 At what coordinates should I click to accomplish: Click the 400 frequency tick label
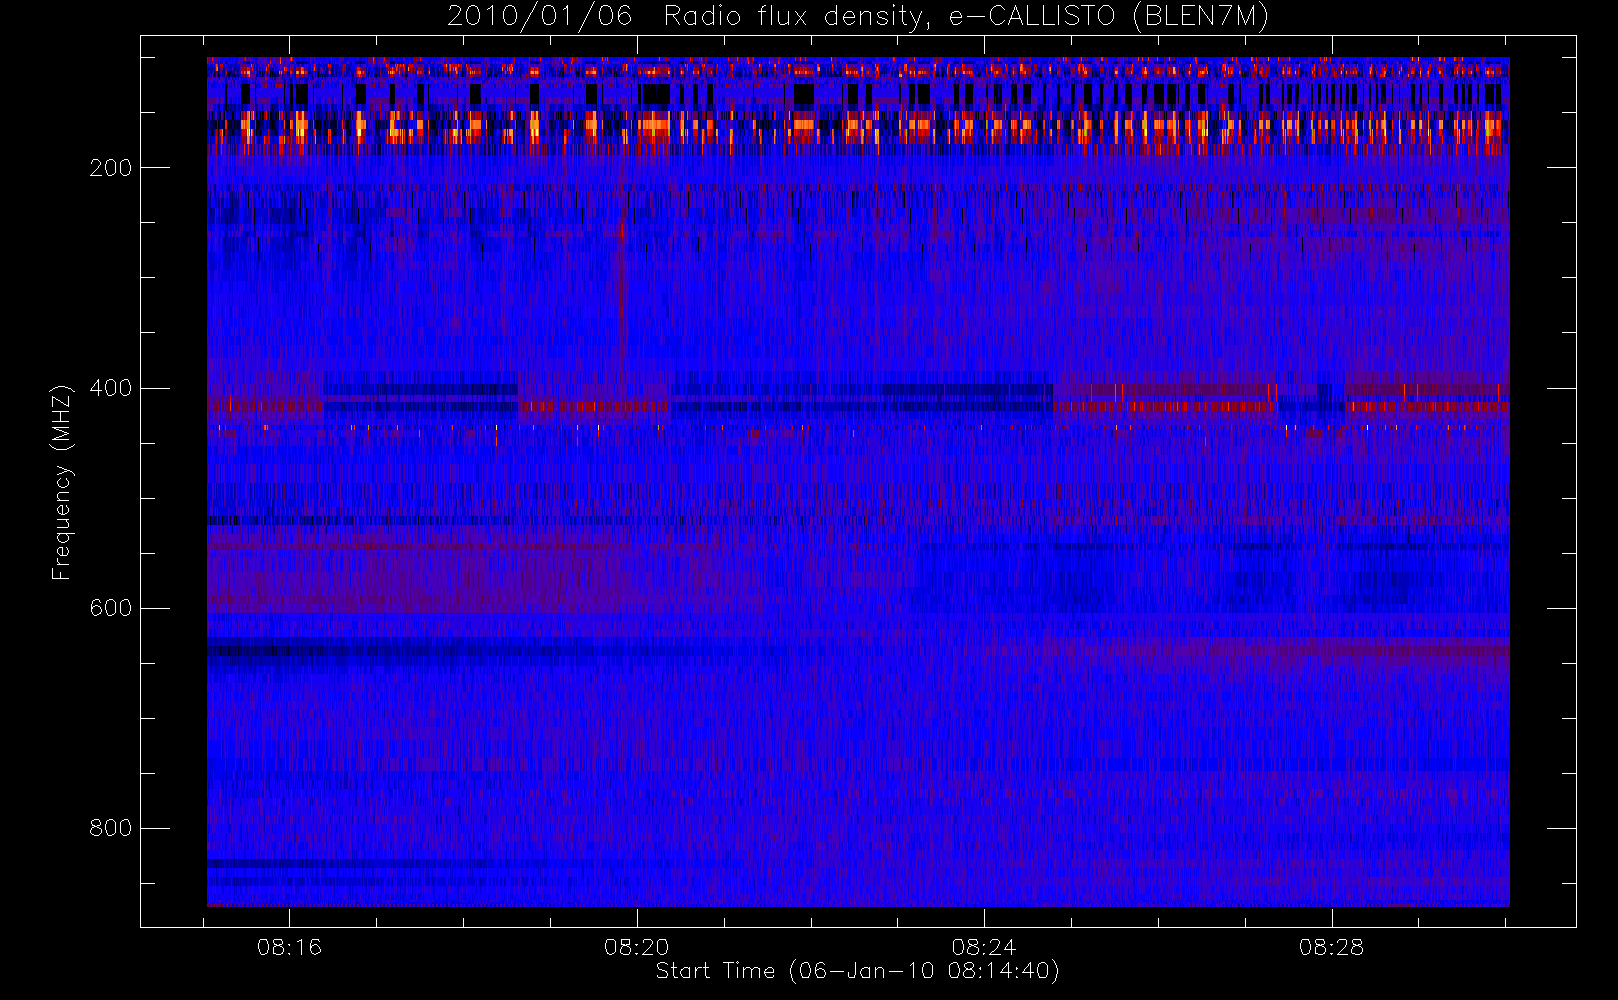coord(111,388)
